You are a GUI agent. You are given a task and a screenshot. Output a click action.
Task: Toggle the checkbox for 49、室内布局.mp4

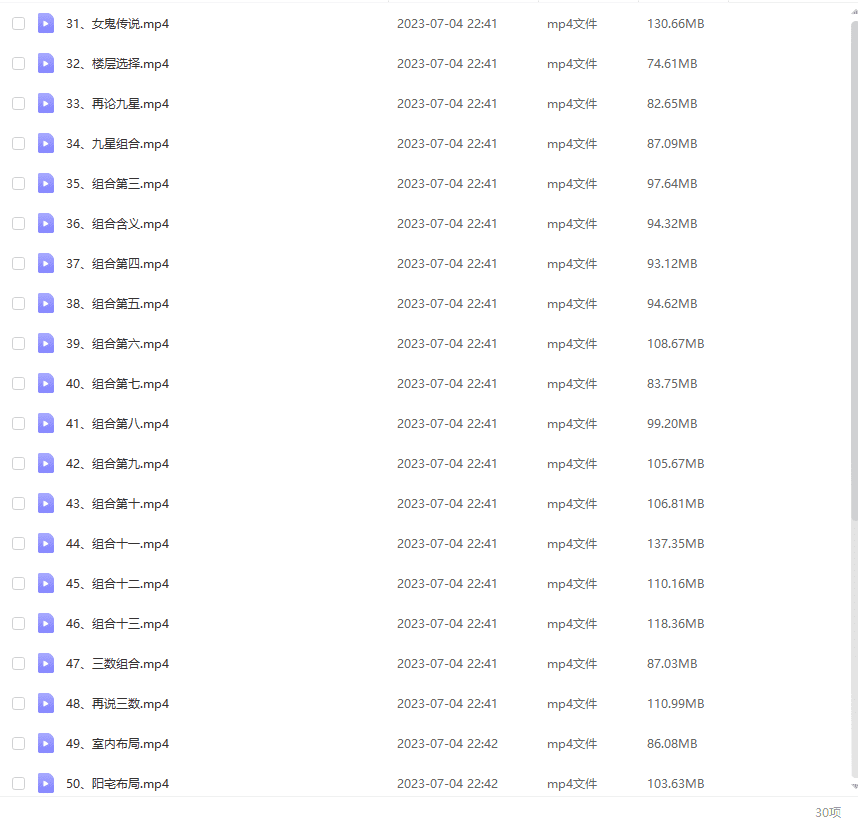18,743
